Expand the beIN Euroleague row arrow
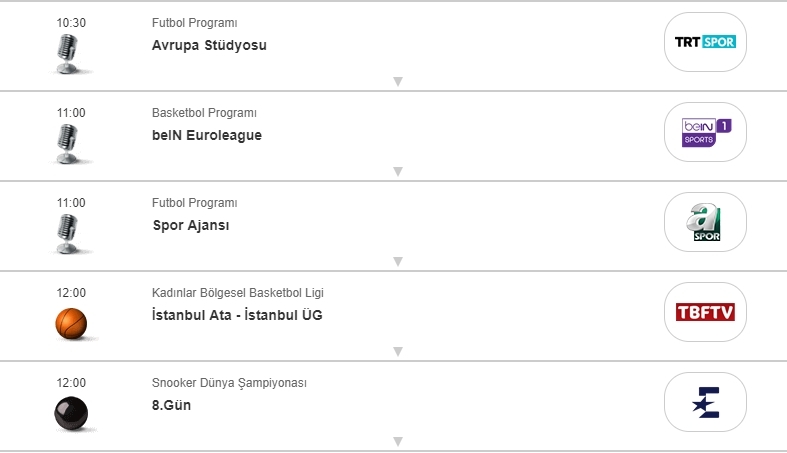This screenshot has width=787, height=453. click(x=397, y=171)
